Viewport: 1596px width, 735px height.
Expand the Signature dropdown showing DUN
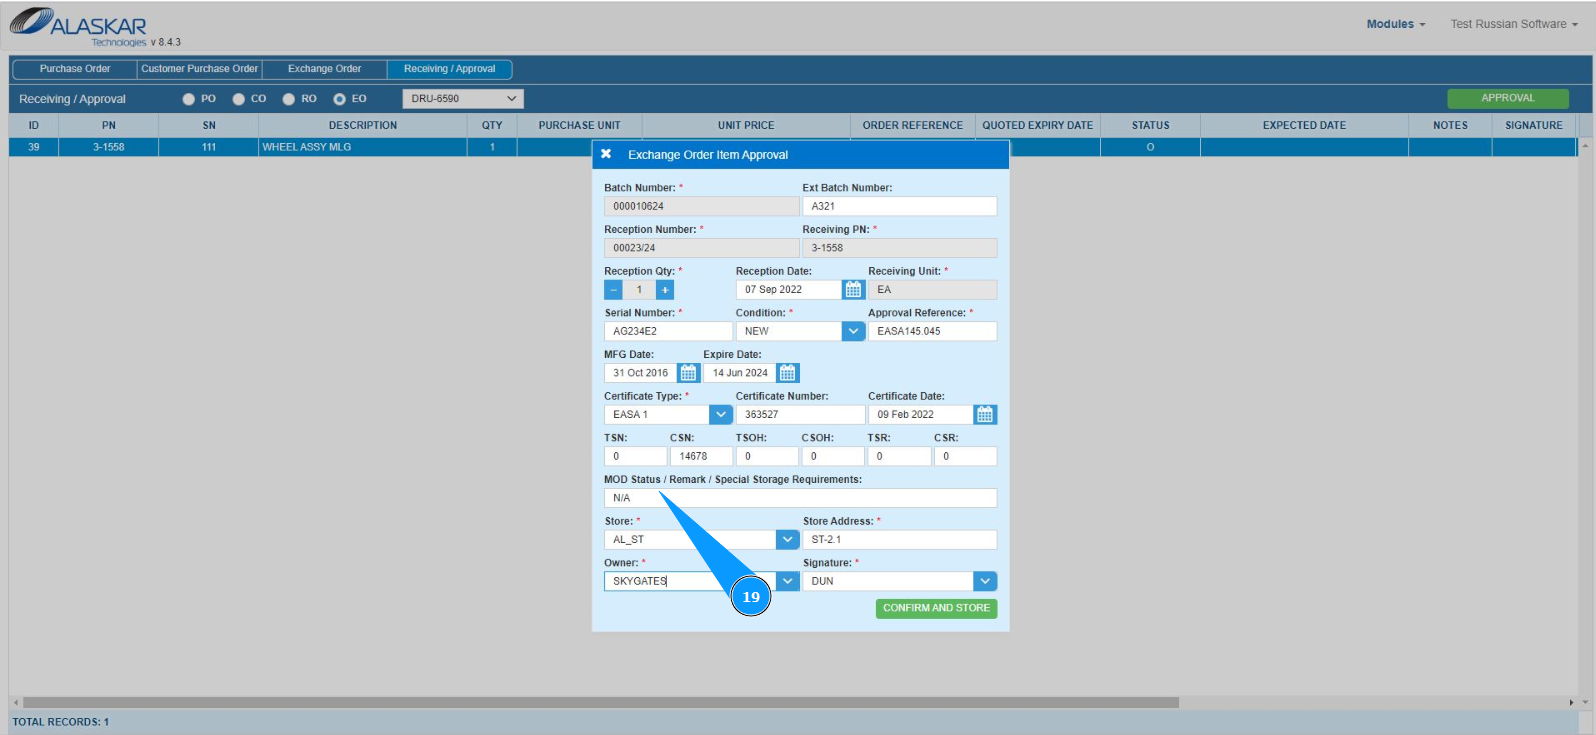[x=985, y=582]
